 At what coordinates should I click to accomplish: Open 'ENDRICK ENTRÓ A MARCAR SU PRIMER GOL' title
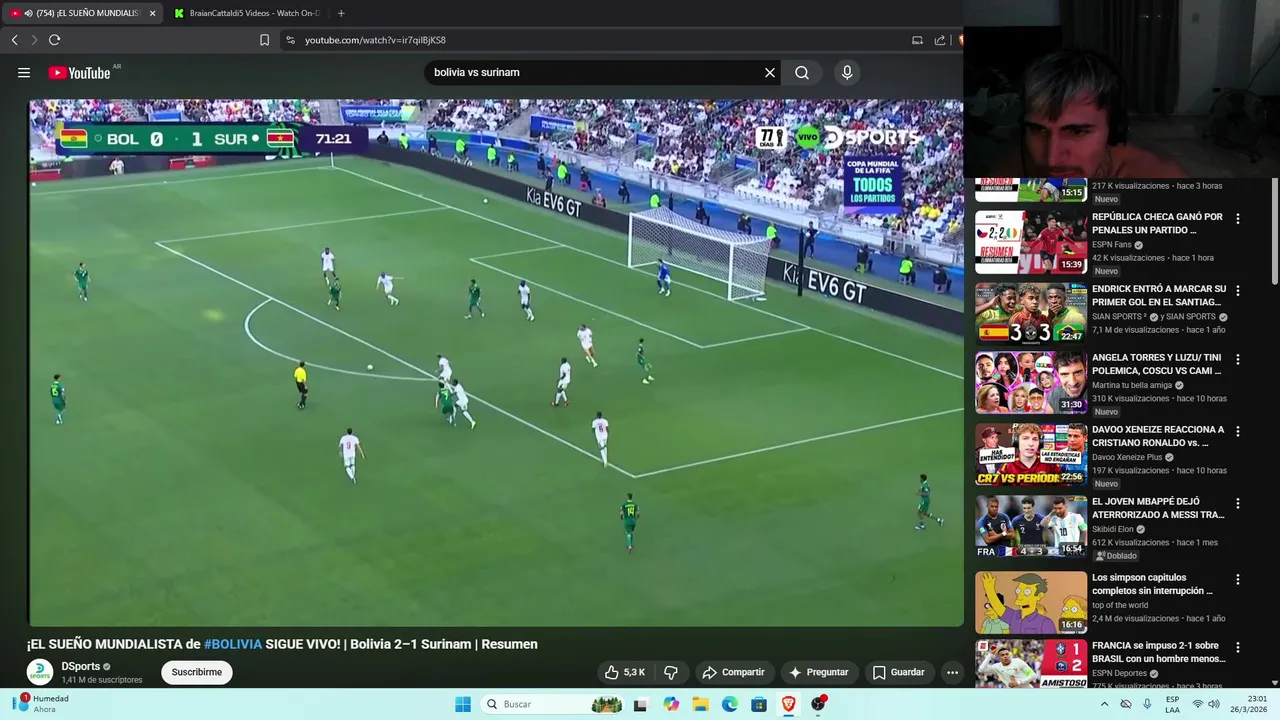click(x=1159, y=295)
